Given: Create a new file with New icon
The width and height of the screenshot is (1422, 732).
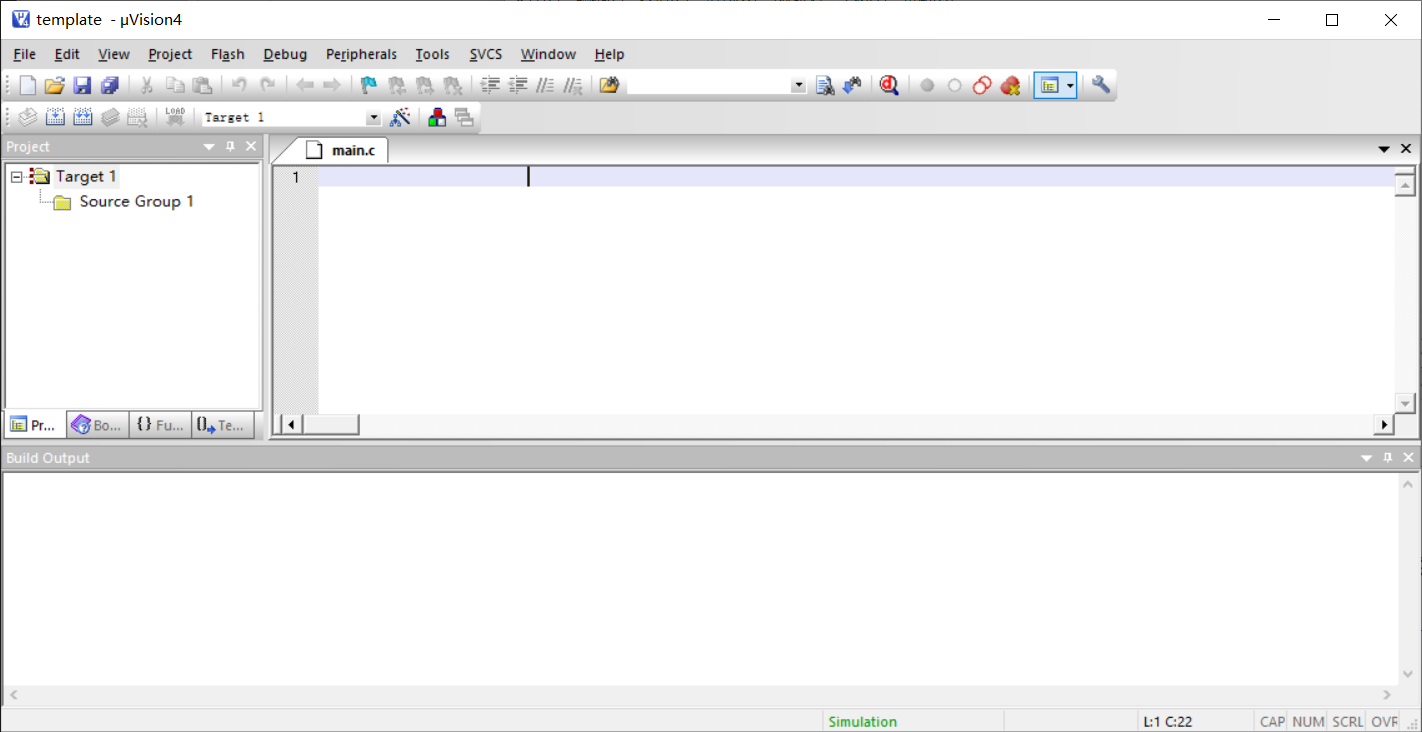Looking at the screenshot, I should [28, 86].
